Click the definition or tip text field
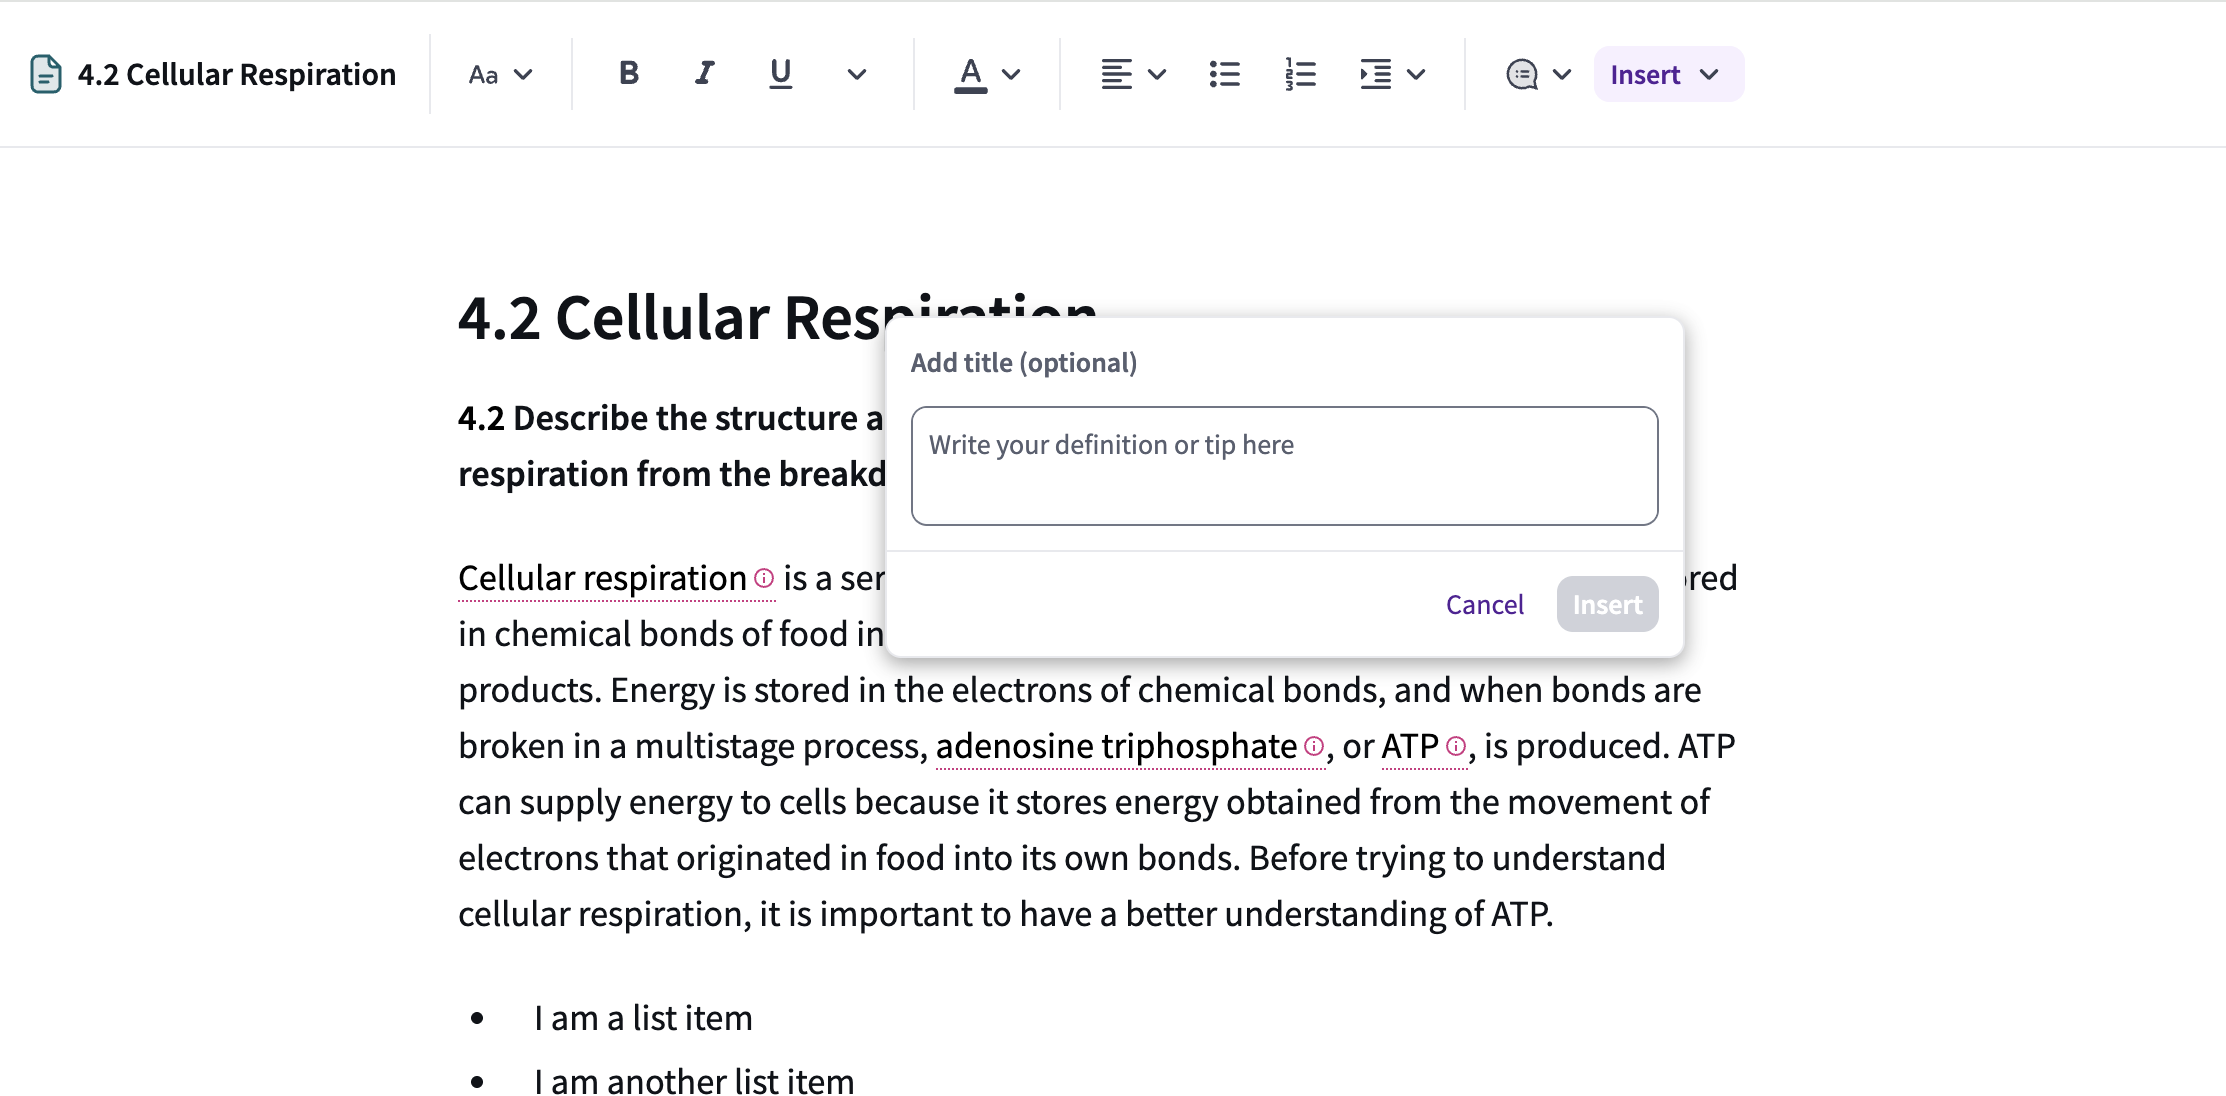This screenshot has height=1096, width=2226. click(1284, 466)
